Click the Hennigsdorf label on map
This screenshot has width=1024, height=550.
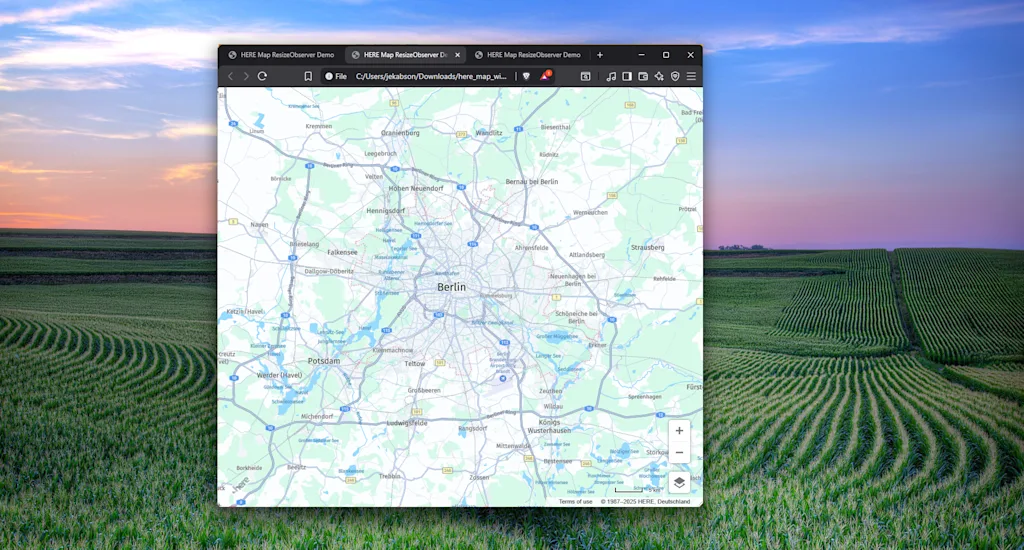[385, 211]
